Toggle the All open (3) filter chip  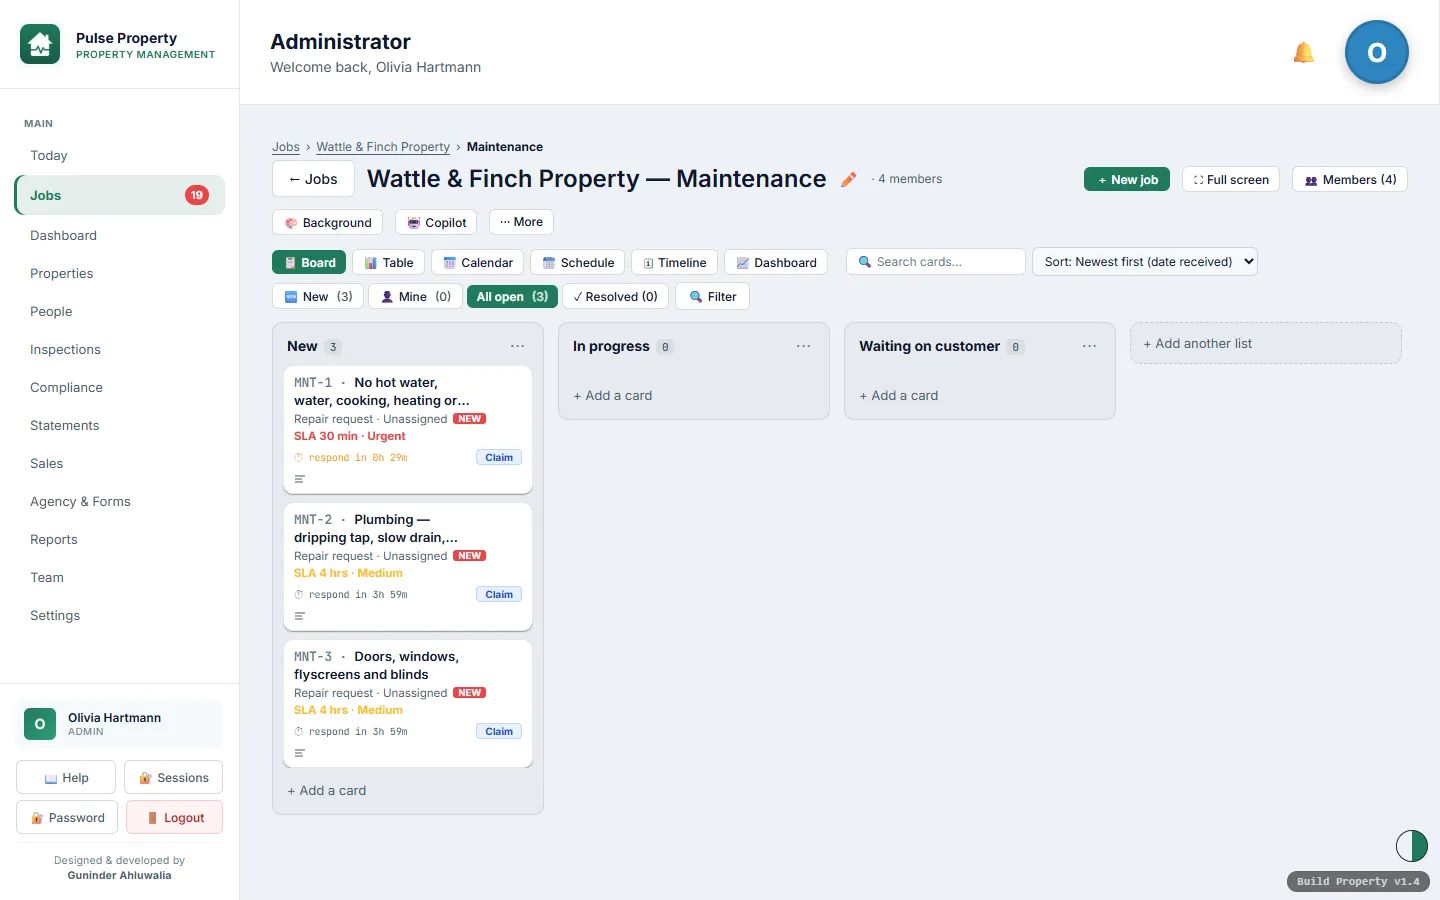pyautogui.click(x=512, y=297)
